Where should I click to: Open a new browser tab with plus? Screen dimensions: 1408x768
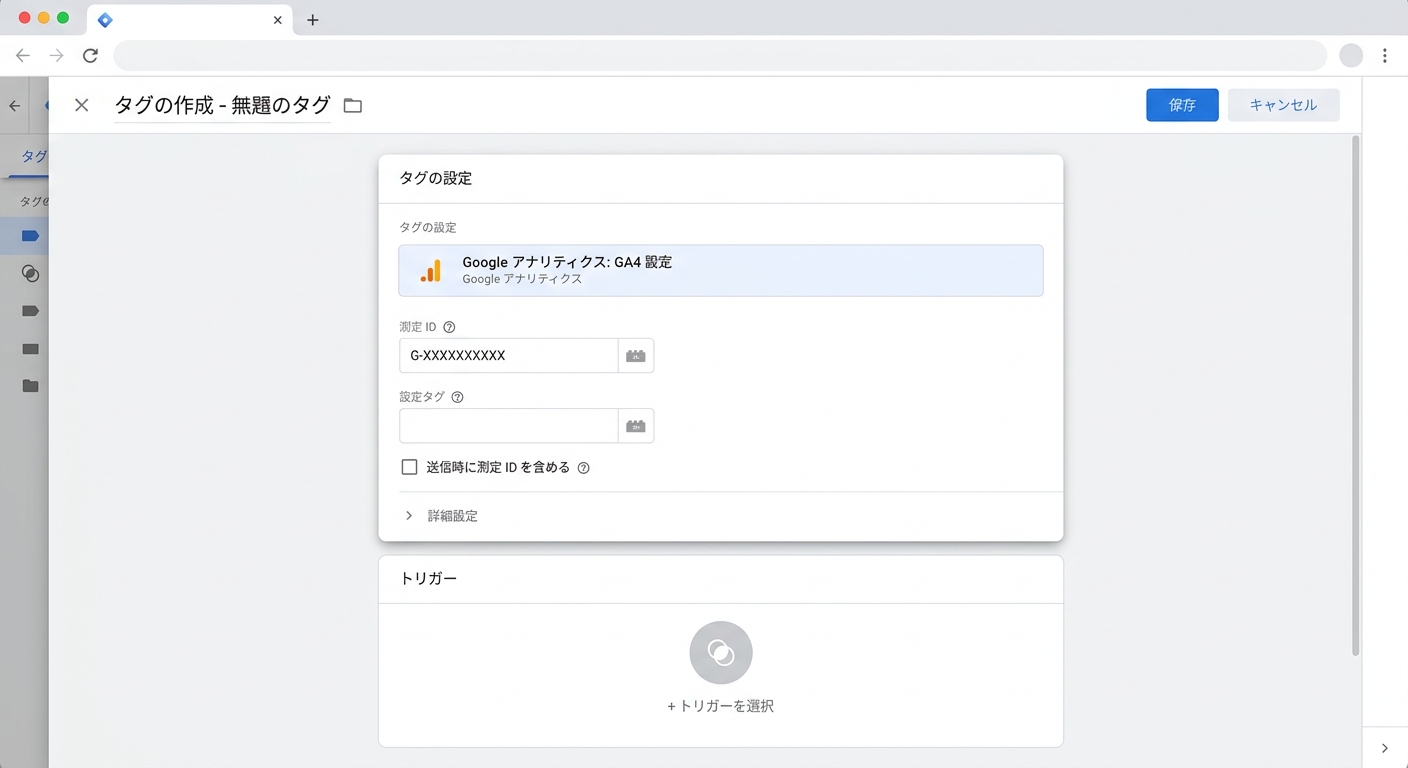tap(313, 20)
